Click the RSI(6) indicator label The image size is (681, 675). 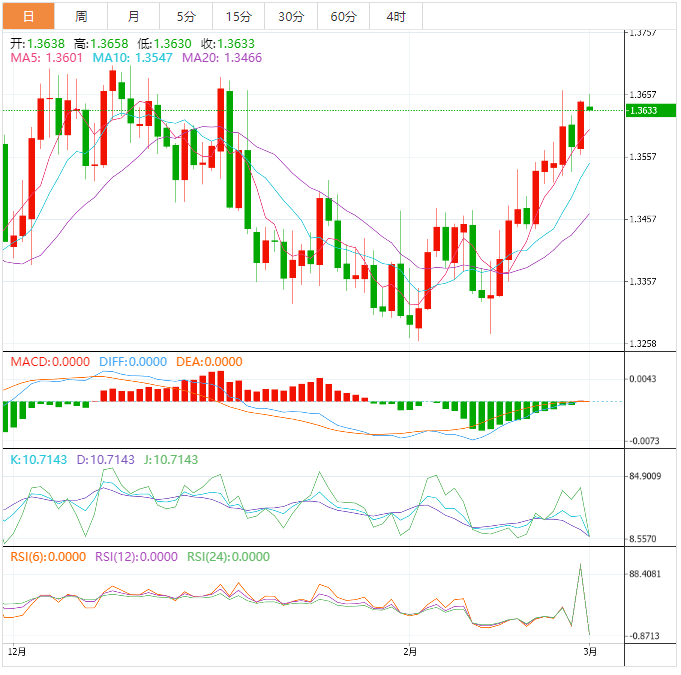48,557
